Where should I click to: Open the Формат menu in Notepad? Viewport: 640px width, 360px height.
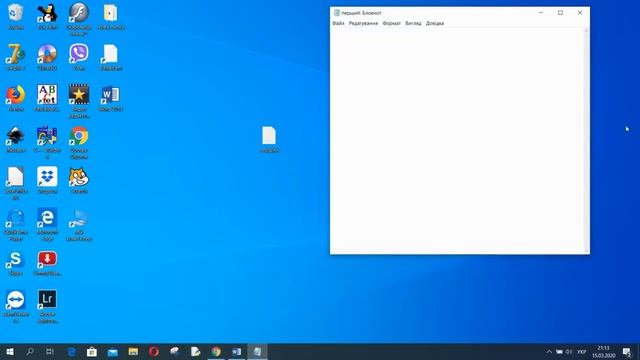391,23
